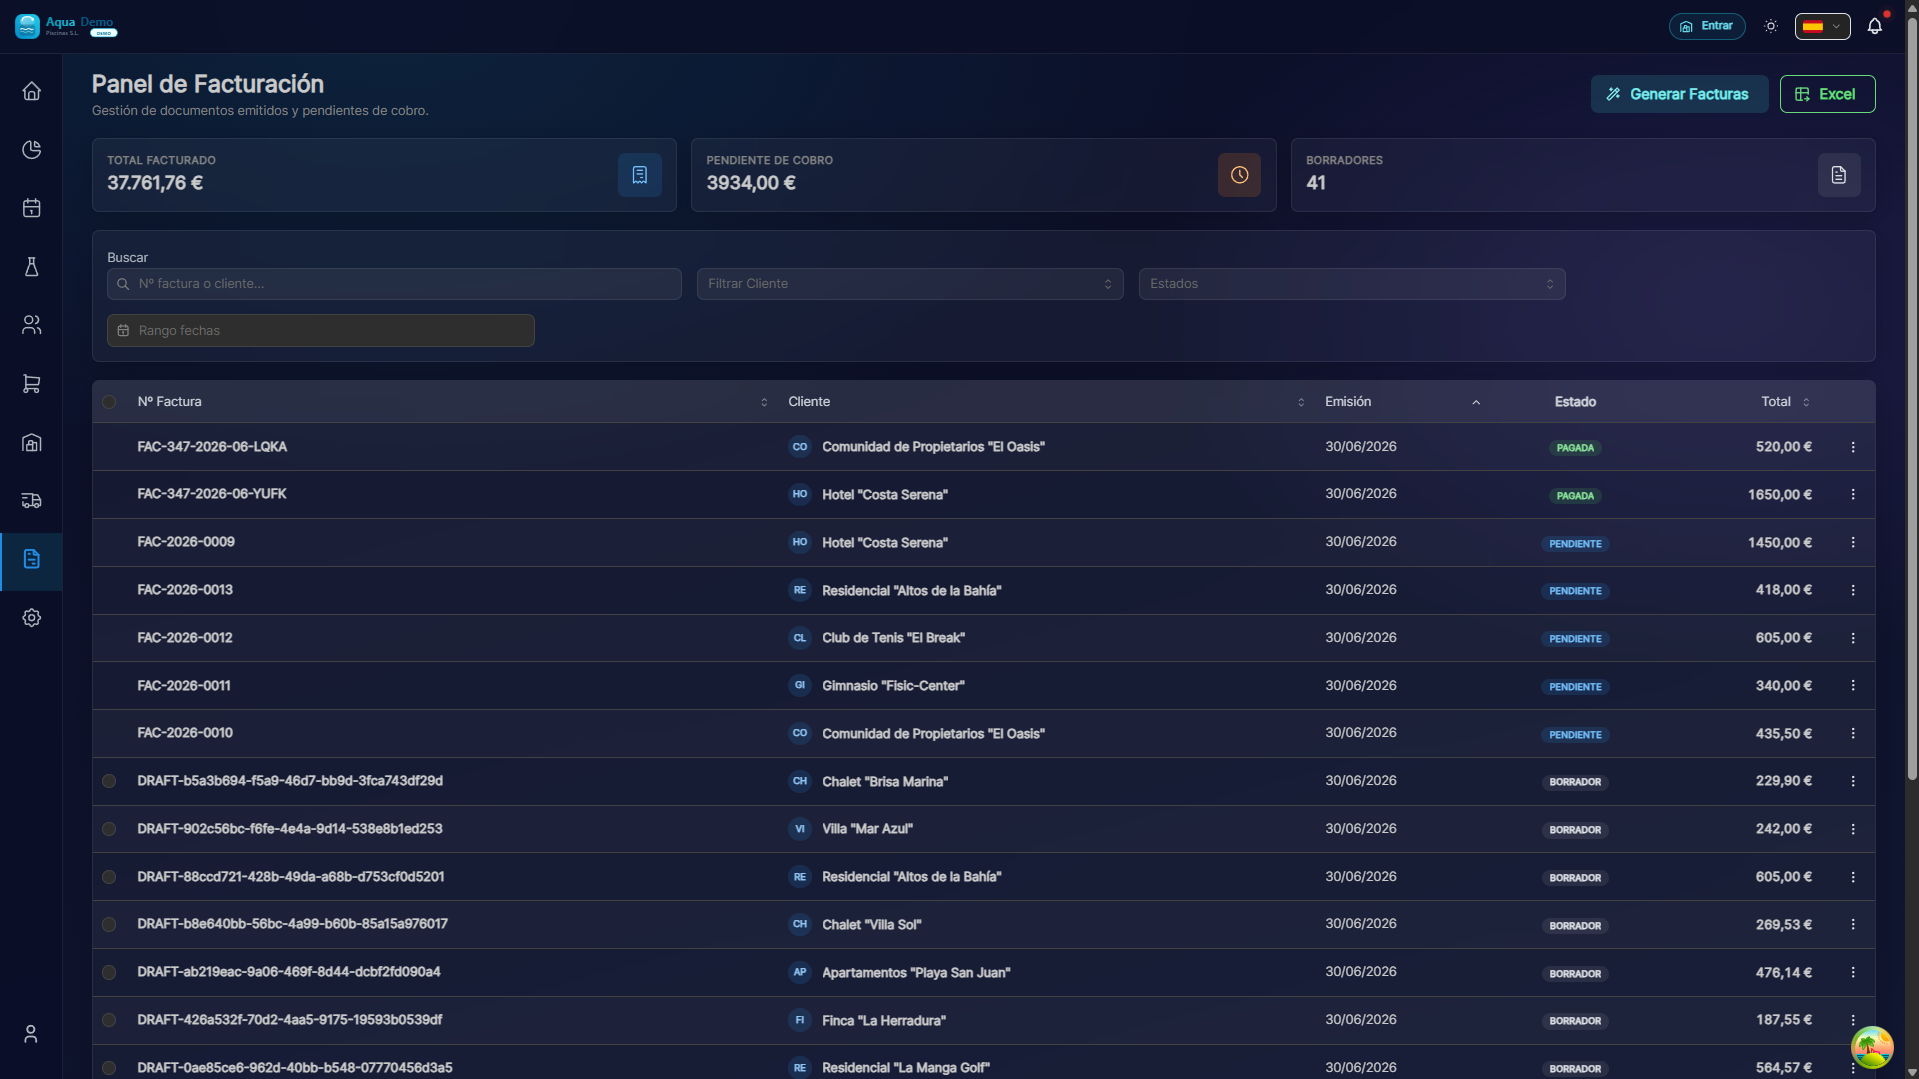Open the user profile icon at sidebar bottom

[31, 1034]
